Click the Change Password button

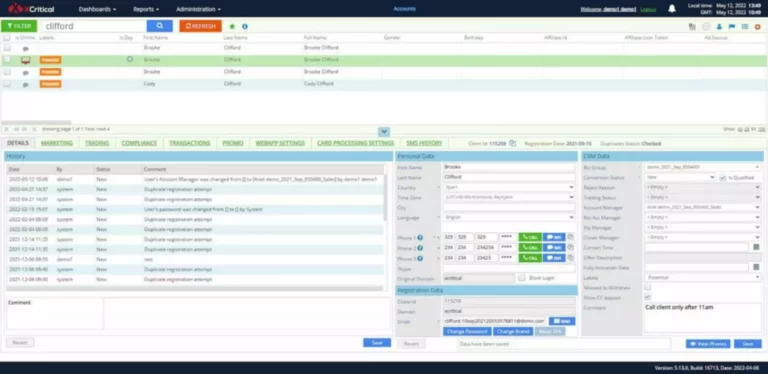pos(467,331)
